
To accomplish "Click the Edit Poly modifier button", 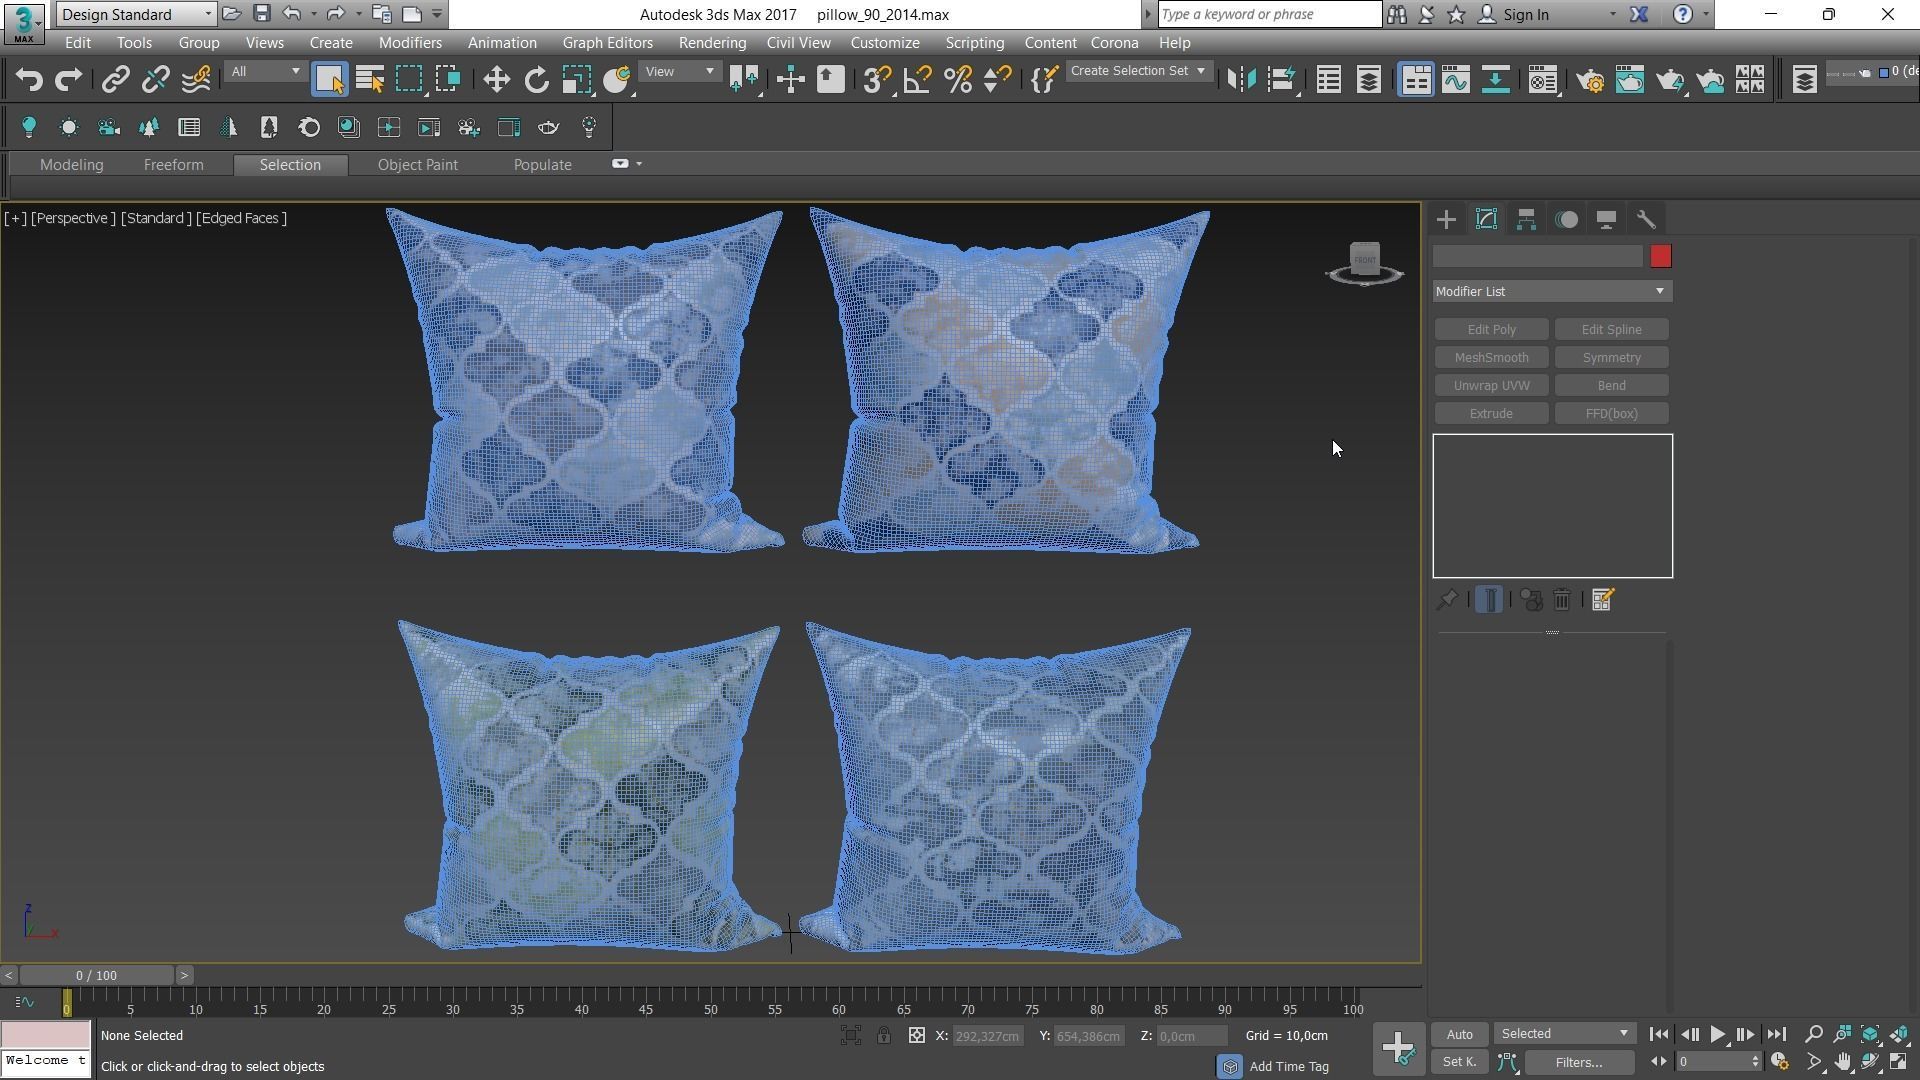I will [x=1491, y=330].
